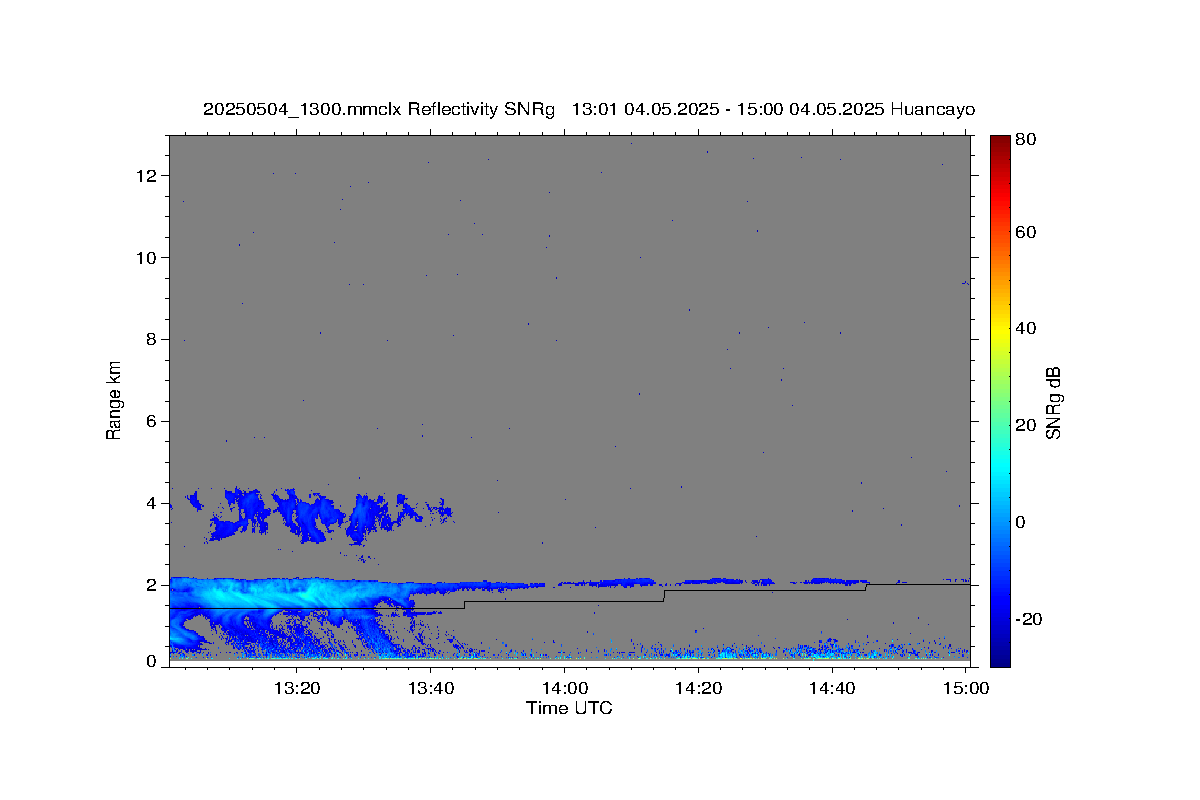Screen dimensions: 1200x800
Task: Click the 4 tick label on range axis
Action: pyautogui.click(x=152, y=503)
